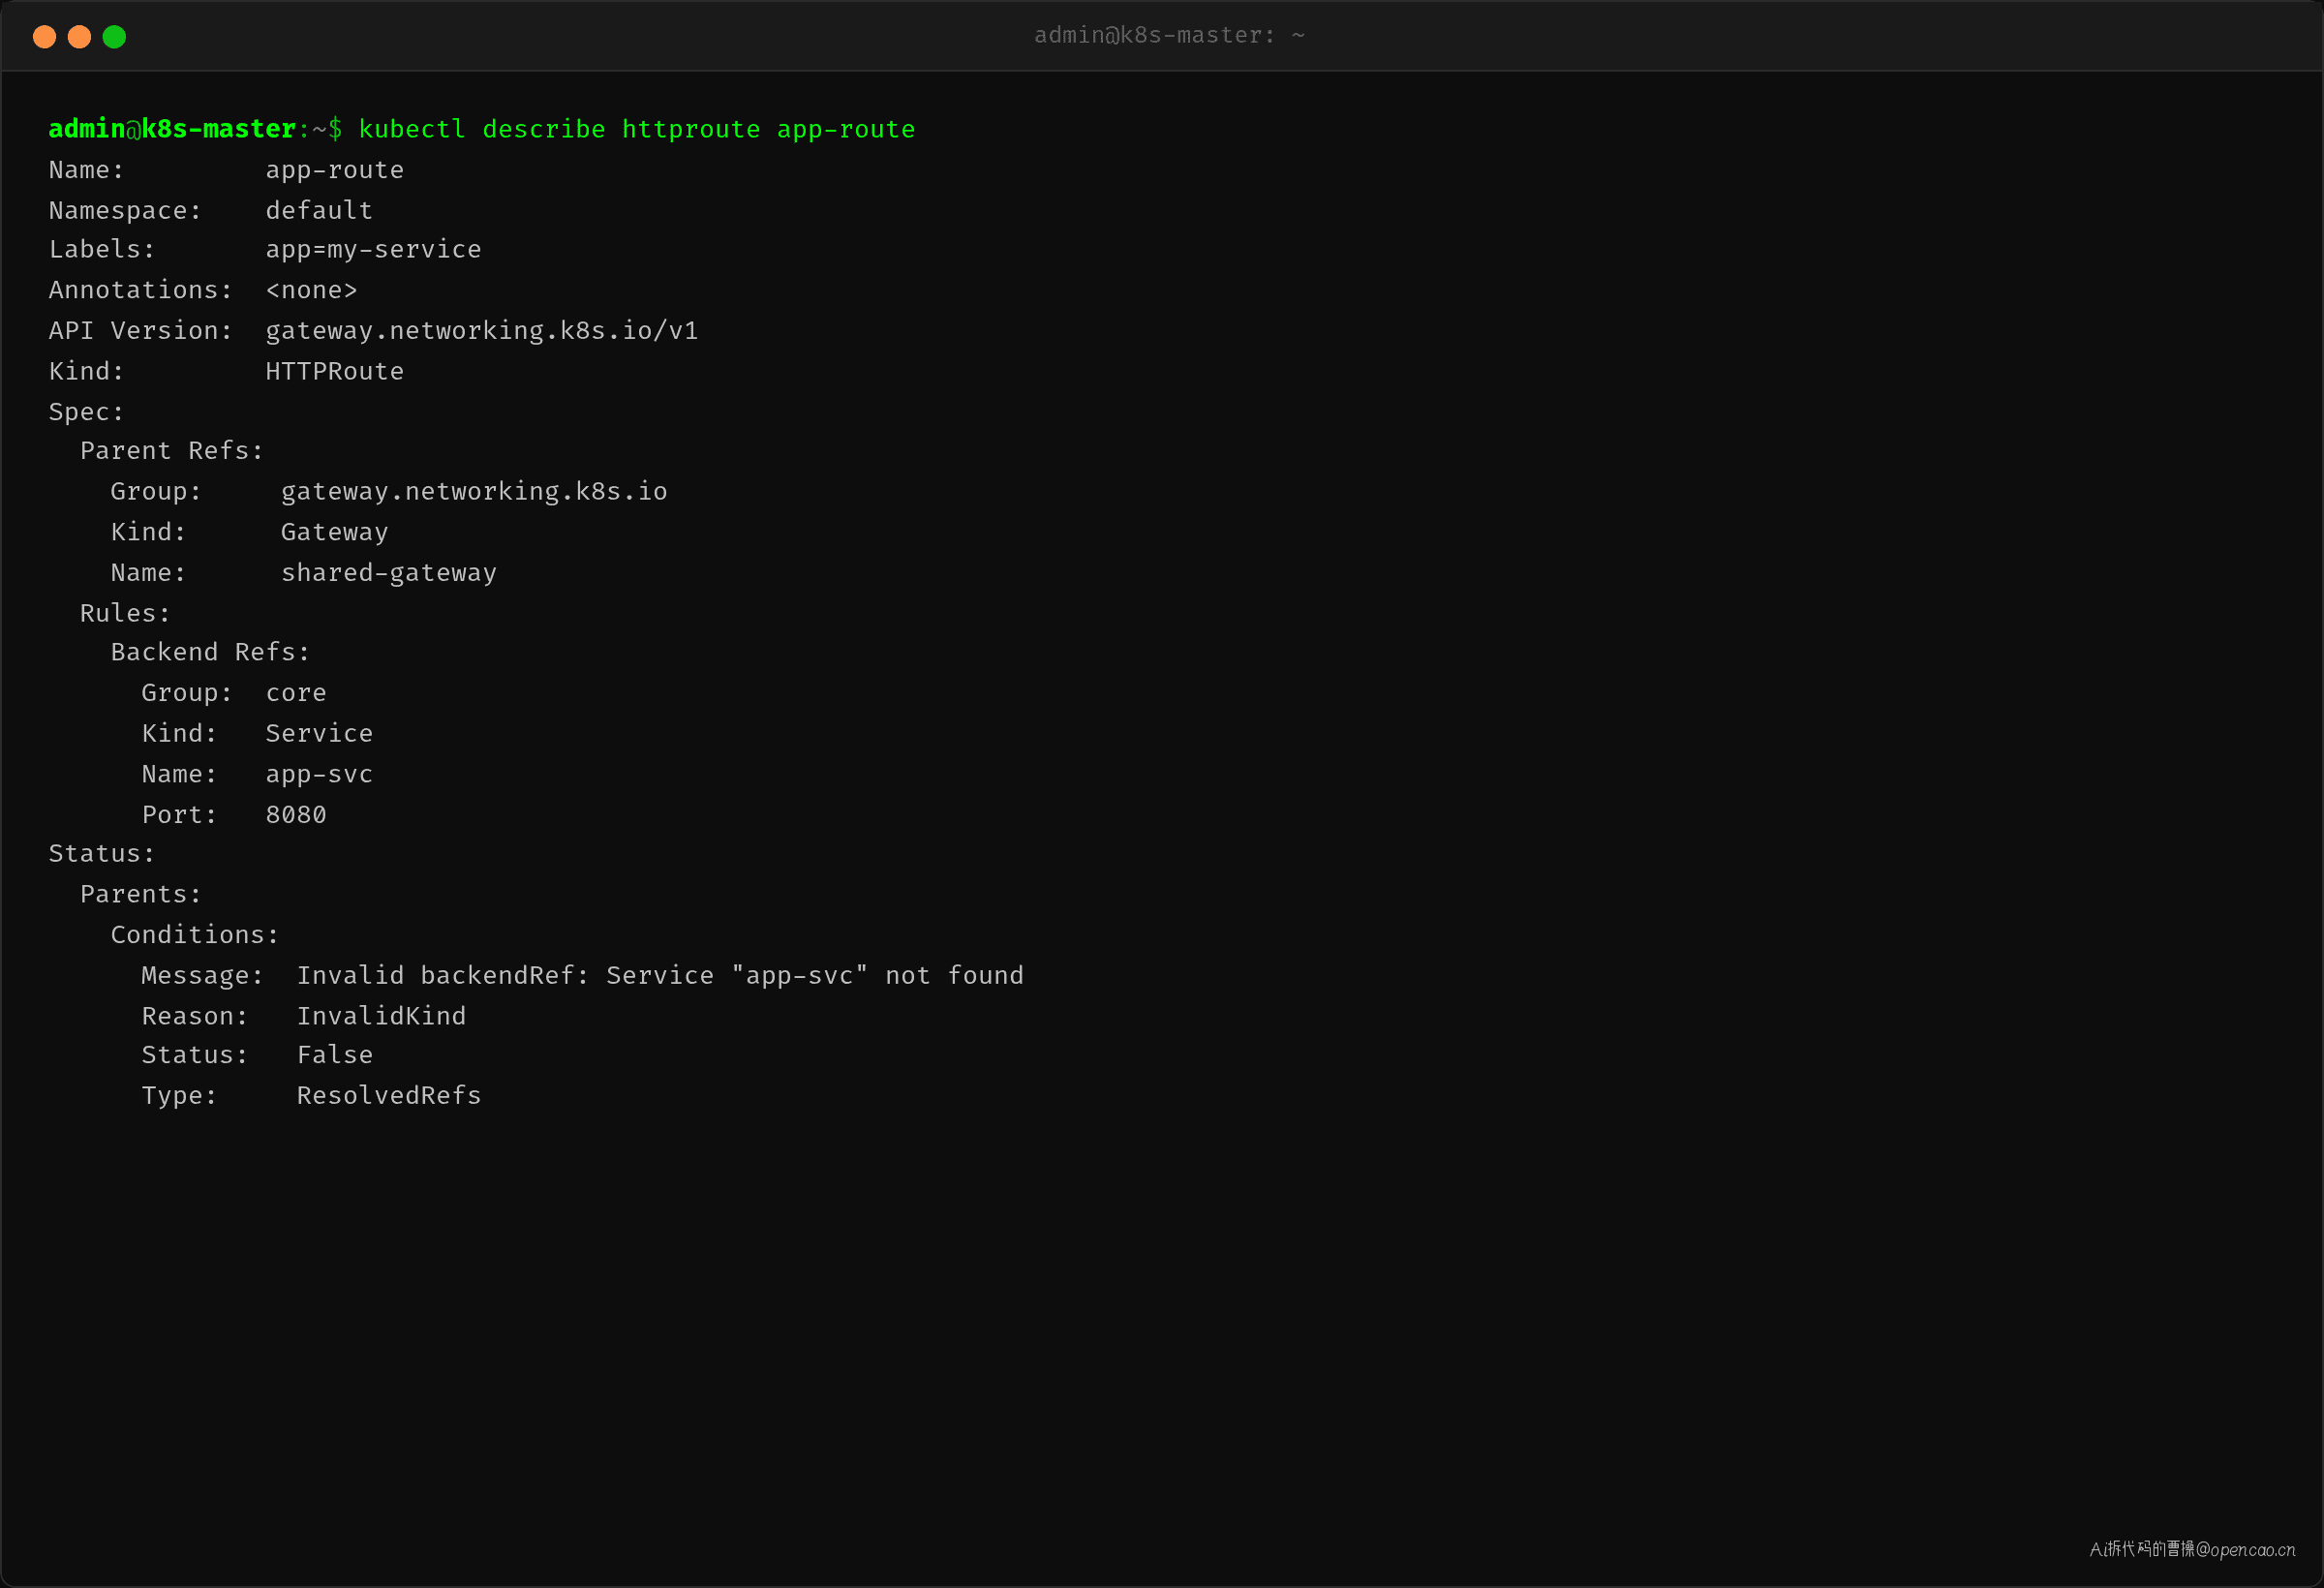
Task: Click API version gateway.networking.k8s.io/v1
Action: [x=481, y=331]
